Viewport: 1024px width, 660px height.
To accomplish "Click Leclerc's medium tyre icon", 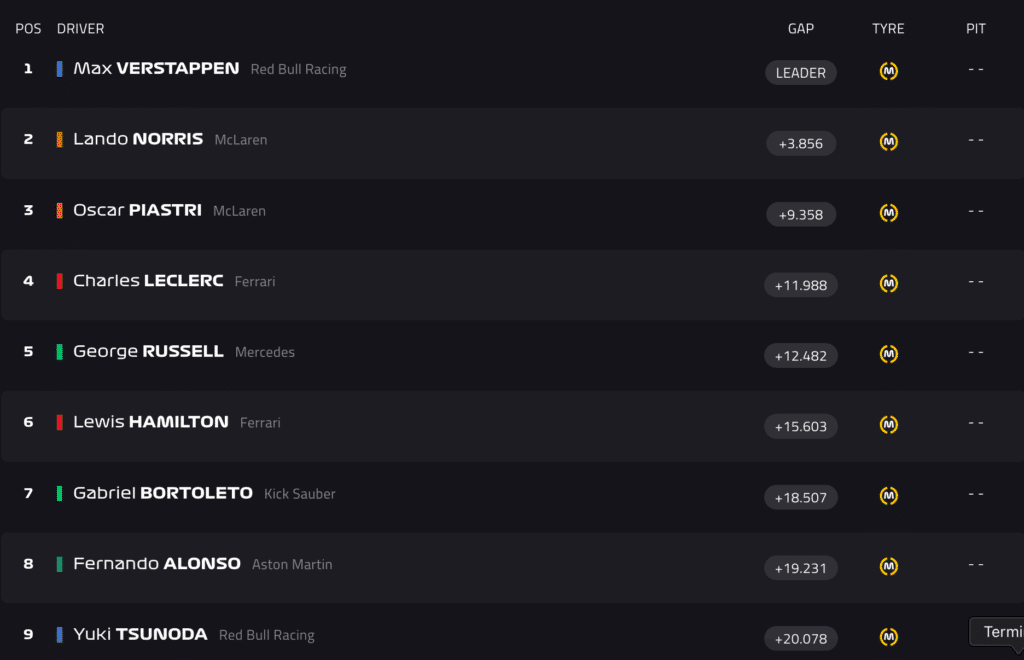I will 888,284.
